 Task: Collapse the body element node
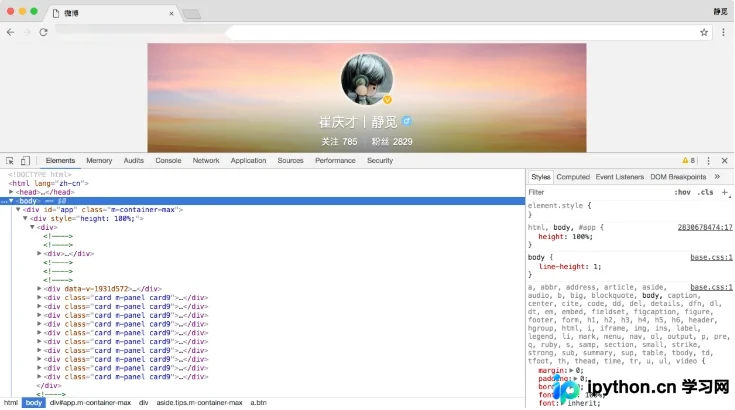pyautogui.click(x=11, y=201)
